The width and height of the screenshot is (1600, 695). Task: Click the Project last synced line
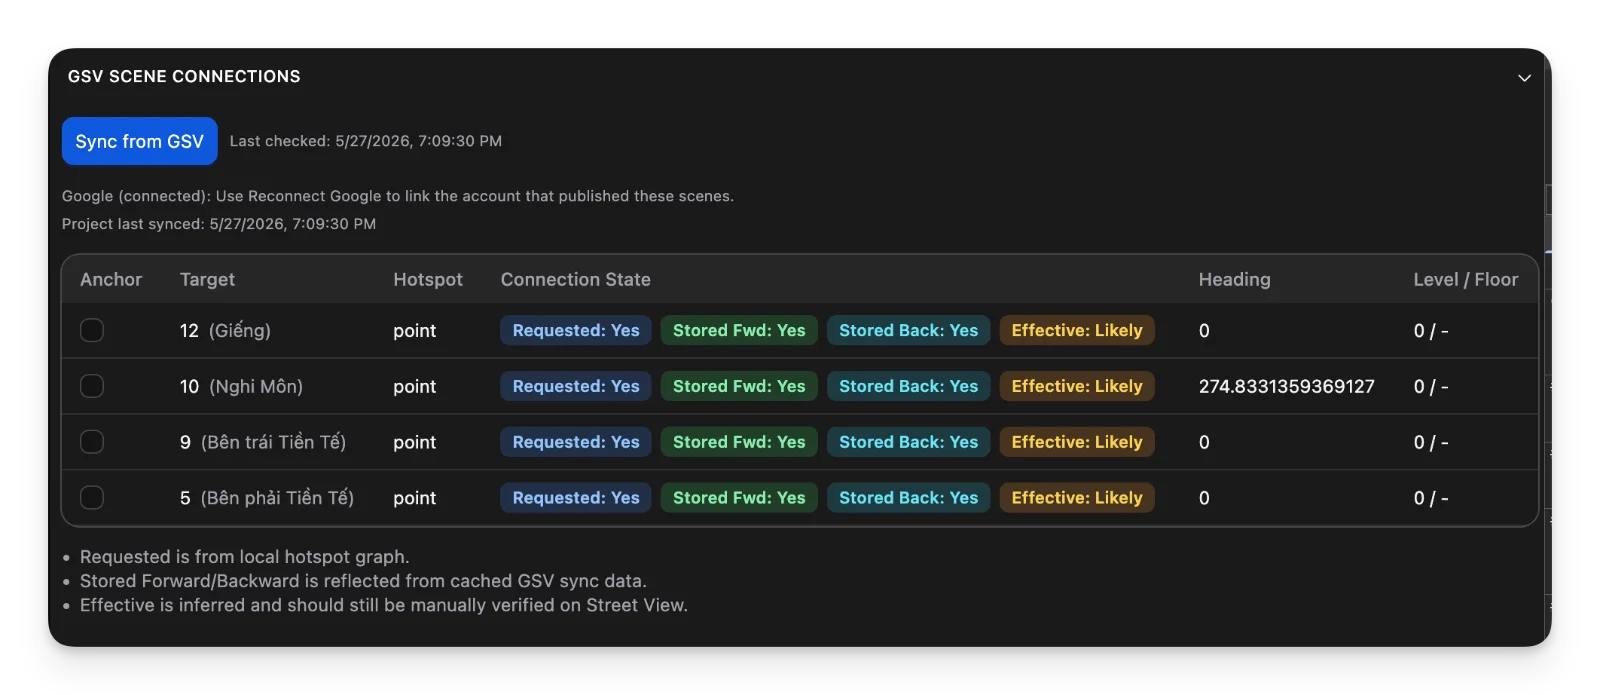tap(219, 224)
